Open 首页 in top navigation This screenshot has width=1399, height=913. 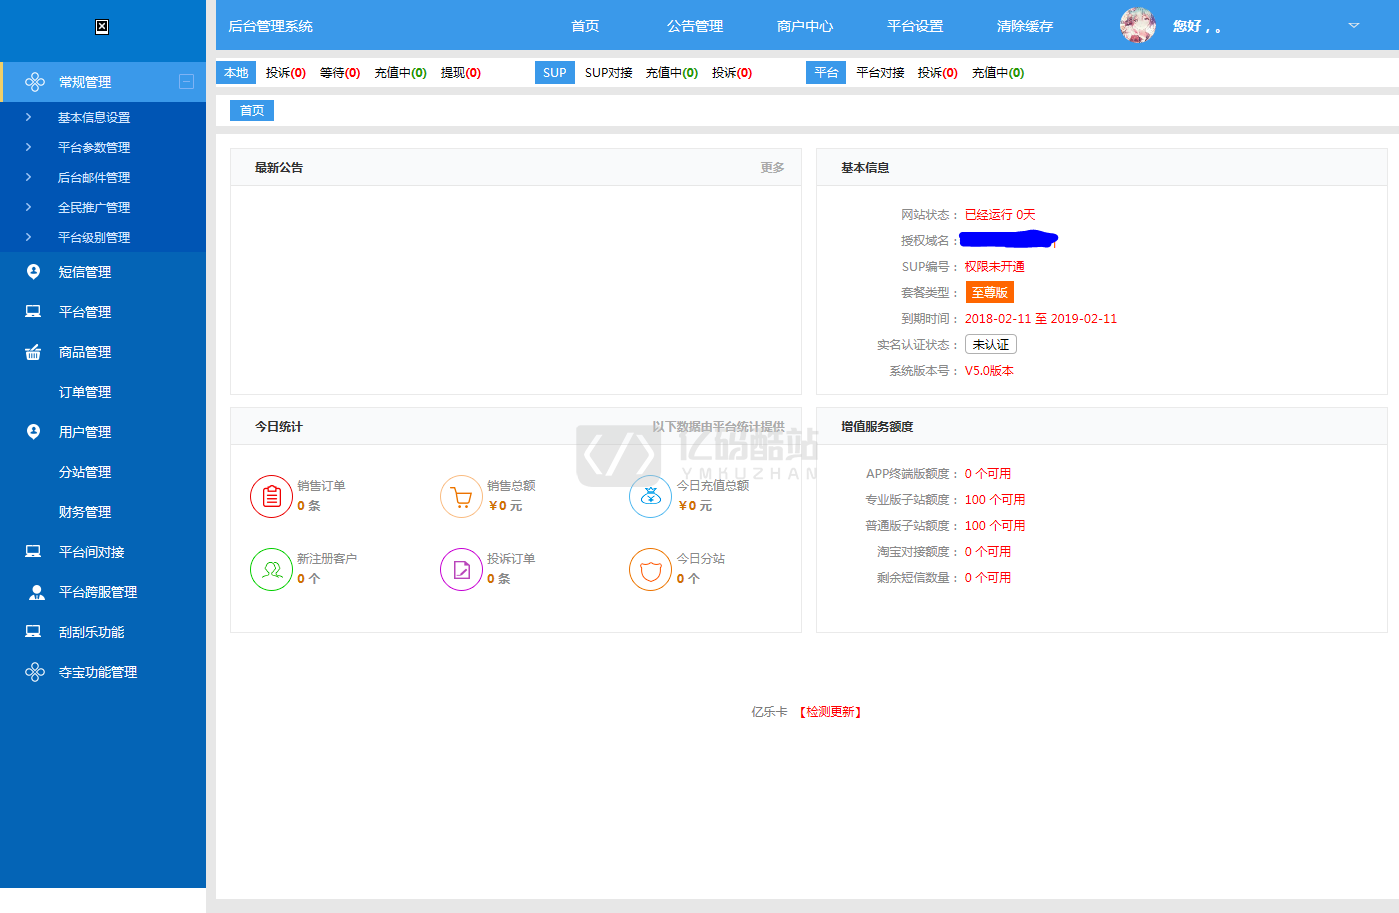(585, 26)
